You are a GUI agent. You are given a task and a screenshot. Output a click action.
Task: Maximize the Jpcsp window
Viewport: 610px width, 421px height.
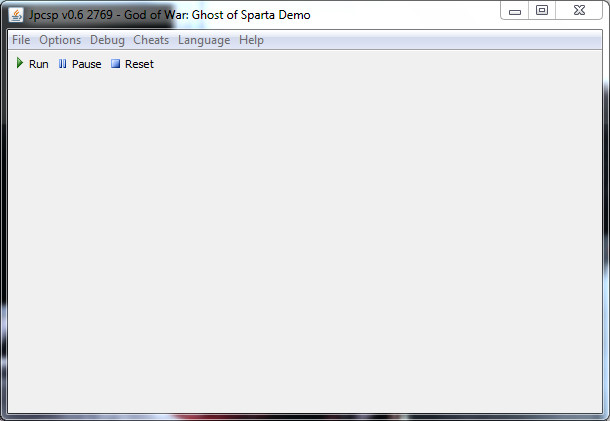542,11
